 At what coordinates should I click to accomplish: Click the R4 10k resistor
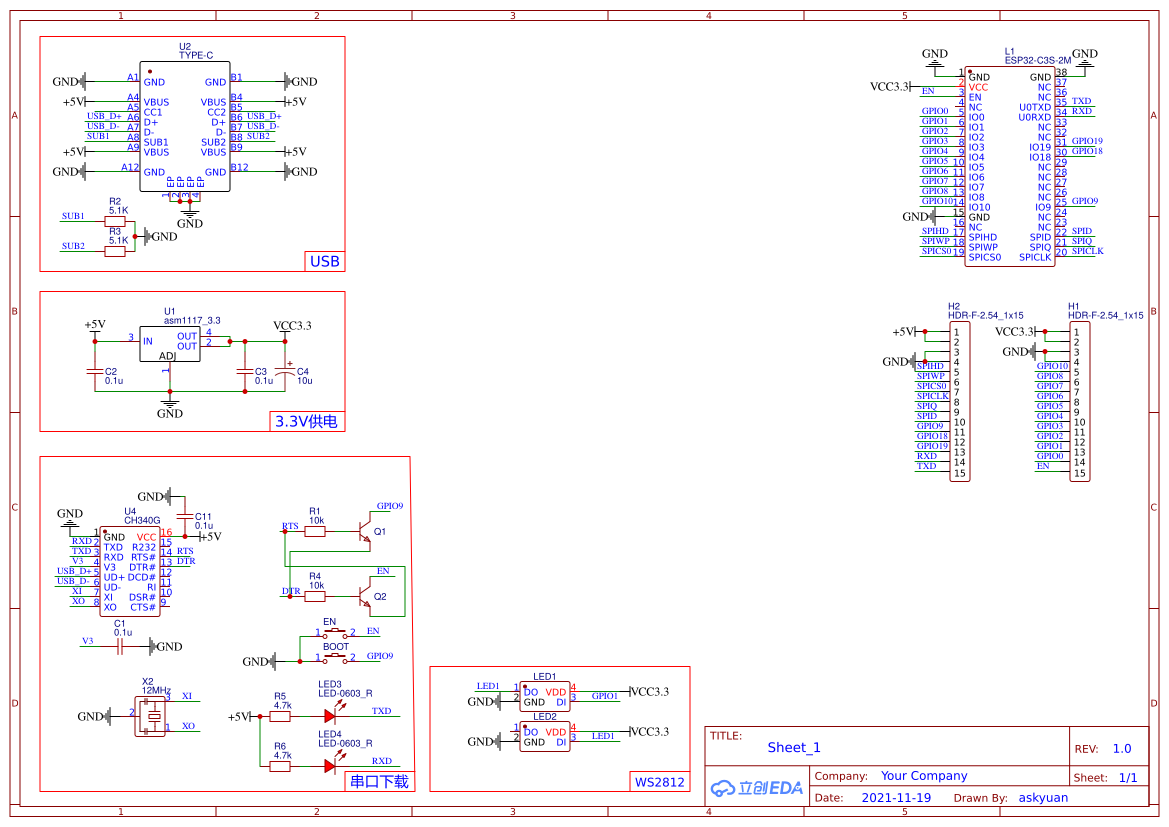tap(315, 597)
